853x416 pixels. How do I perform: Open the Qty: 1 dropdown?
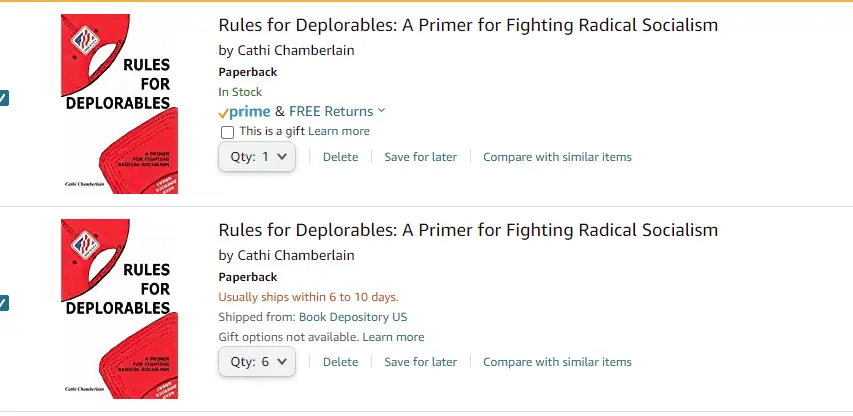pos(257,157)
